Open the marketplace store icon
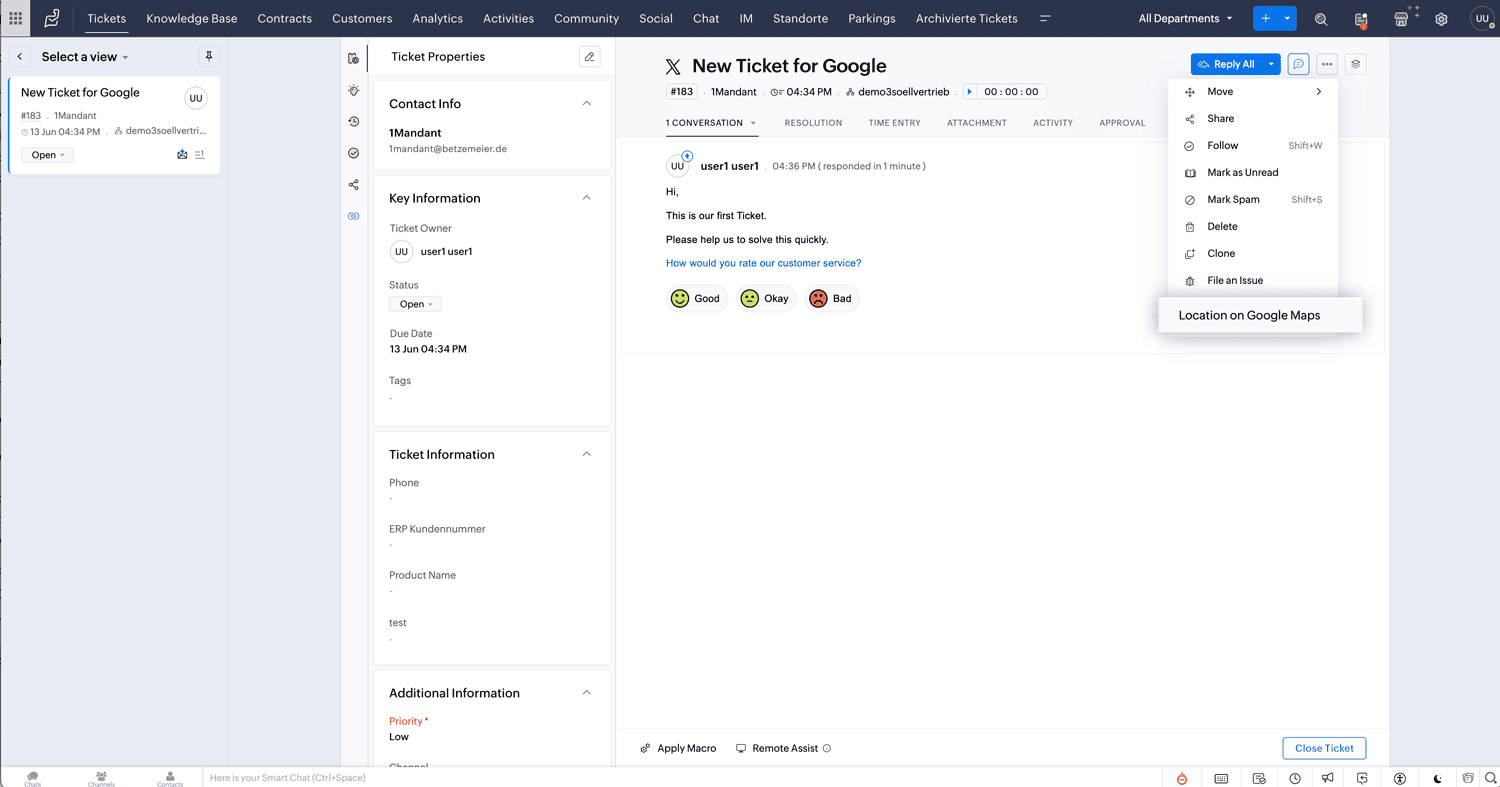Image resolution: width=1500 pixels, height=787 pixels. pos(1402,19)
